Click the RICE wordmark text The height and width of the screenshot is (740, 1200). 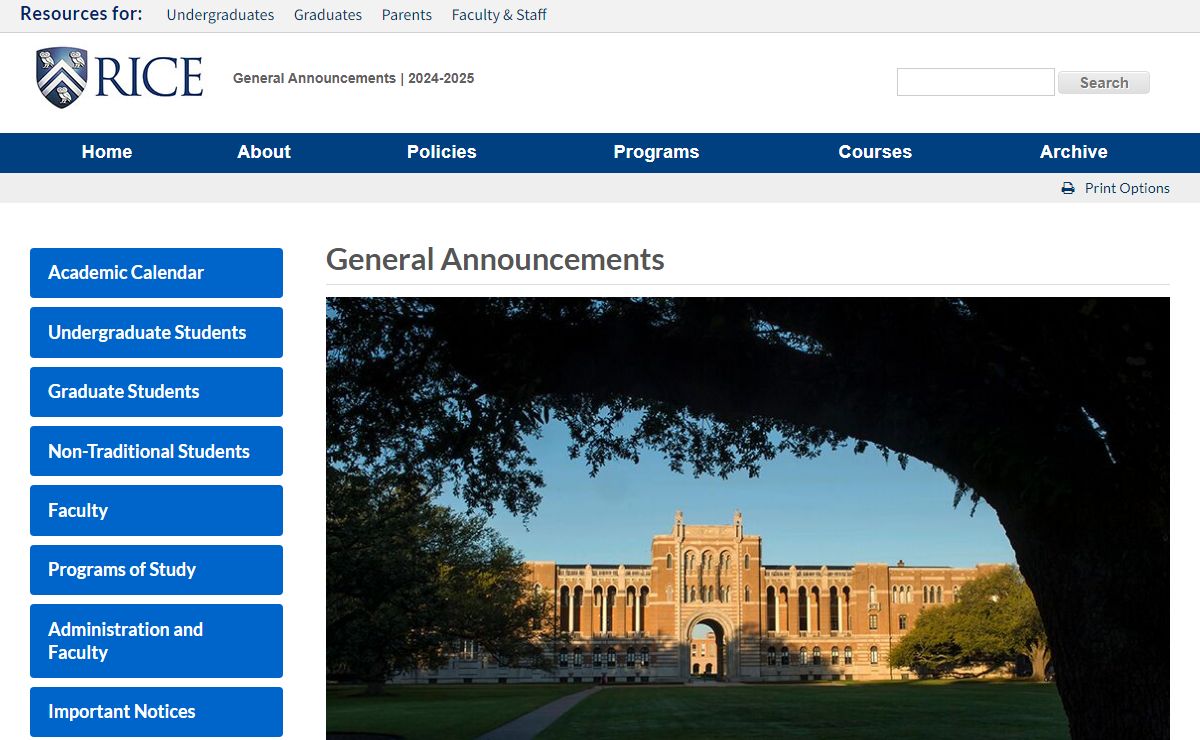pos(149,77)
